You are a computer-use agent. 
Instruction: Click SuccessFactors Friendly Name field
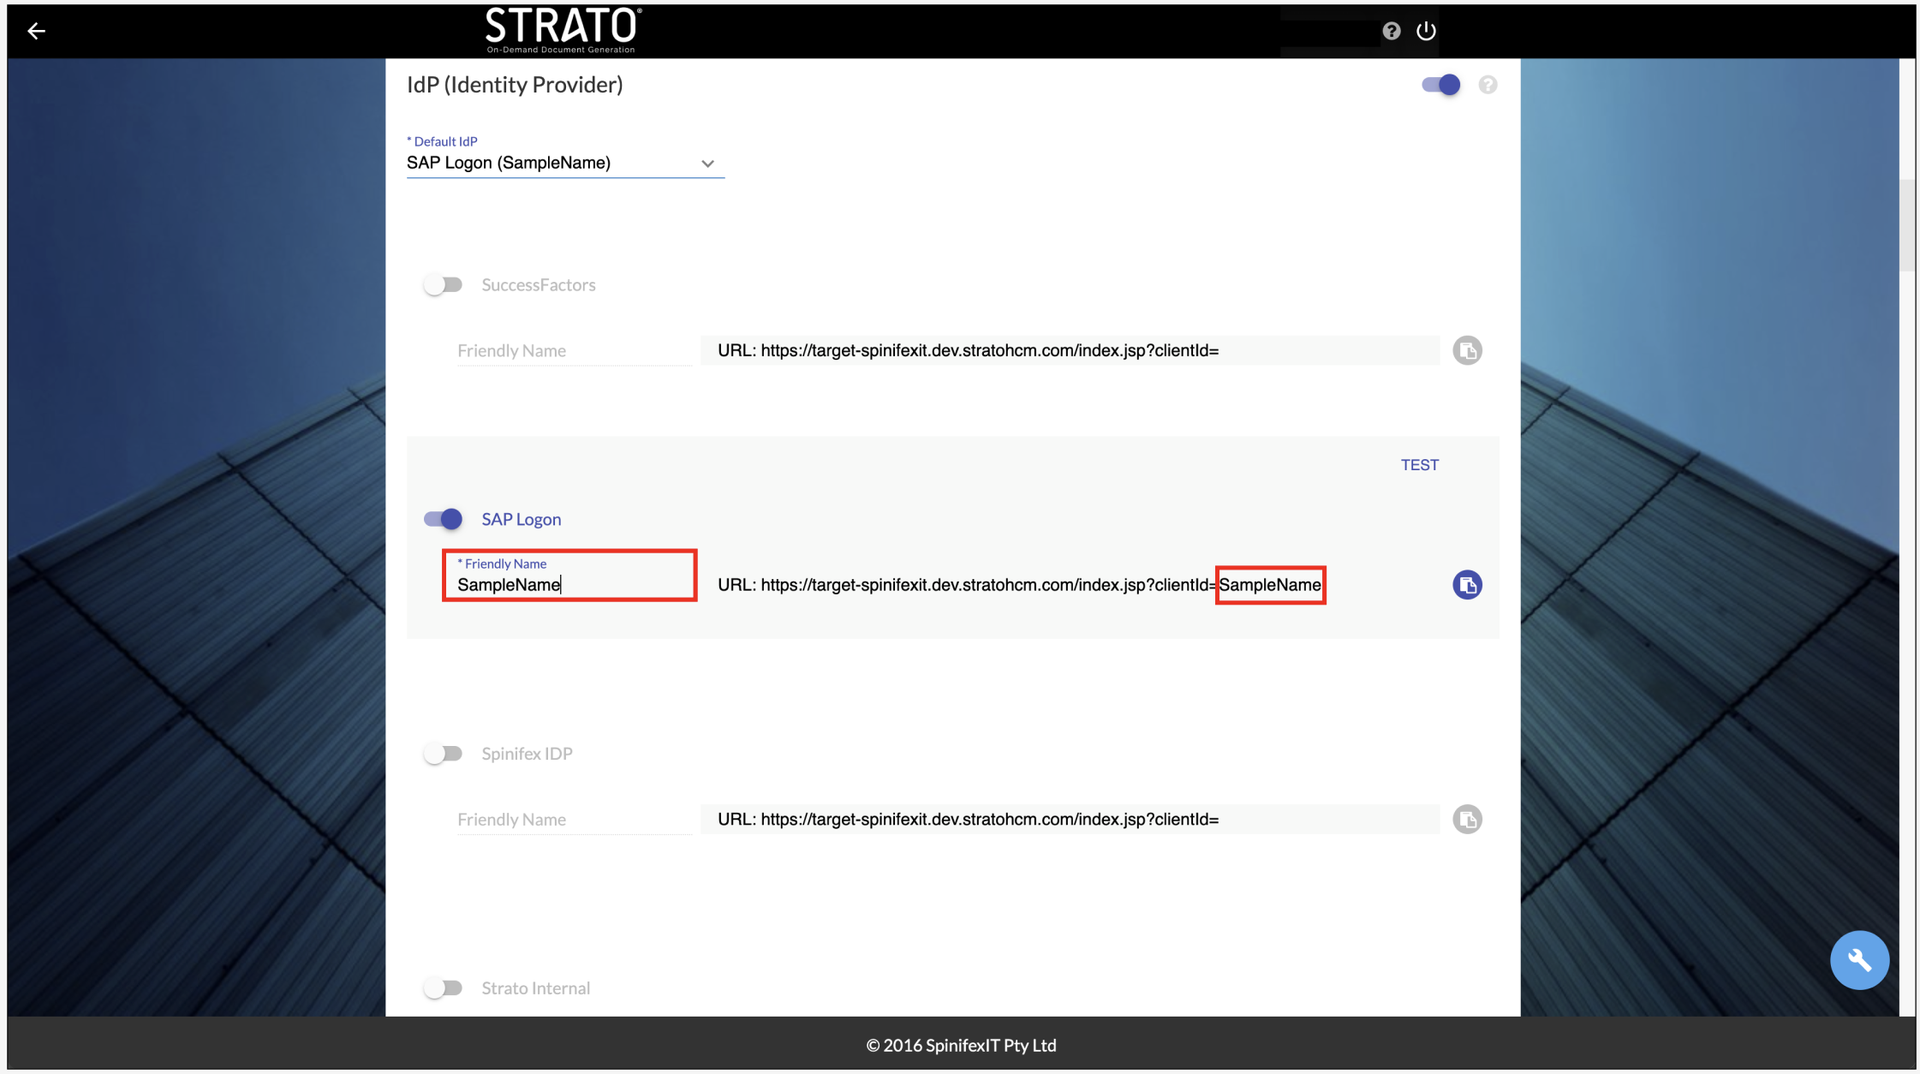click(x=573, y=351)
